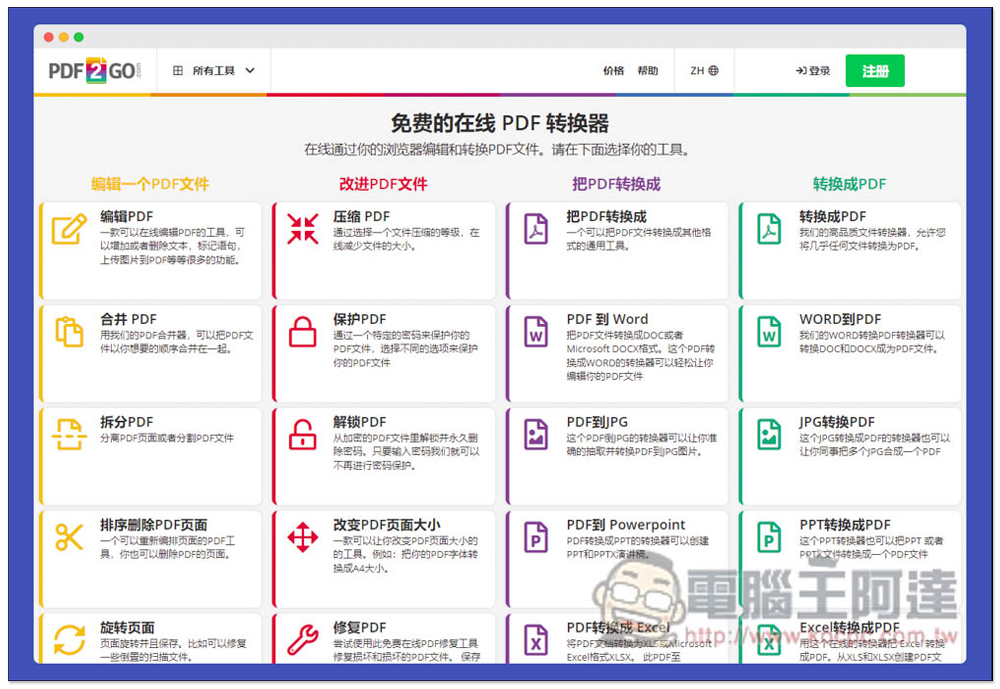
Task: Expand the 所有工具 dropdown chevron
Action: point(250,71)
